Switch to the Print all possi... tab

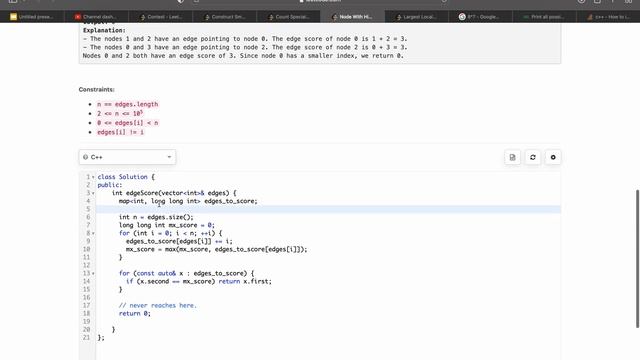pyautogui.click(x=545, y=17)
